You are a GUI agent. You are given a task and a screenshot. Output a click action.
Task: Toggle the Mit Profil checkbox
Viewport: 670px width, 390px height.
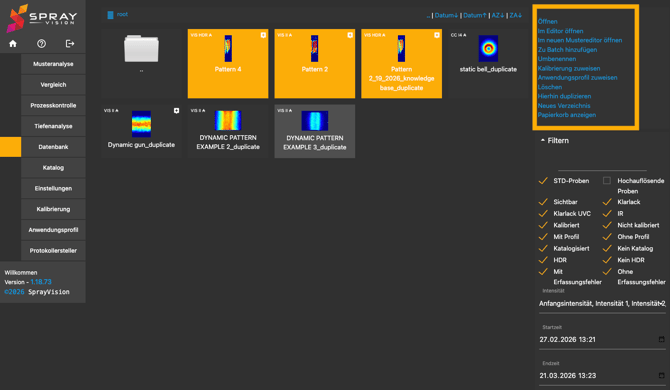[543, 236]
